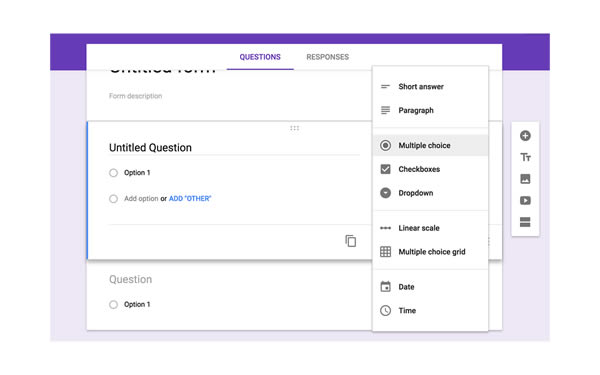Add a title and description block
Screen dimensions: 600x375
click(x=525, y=157)
